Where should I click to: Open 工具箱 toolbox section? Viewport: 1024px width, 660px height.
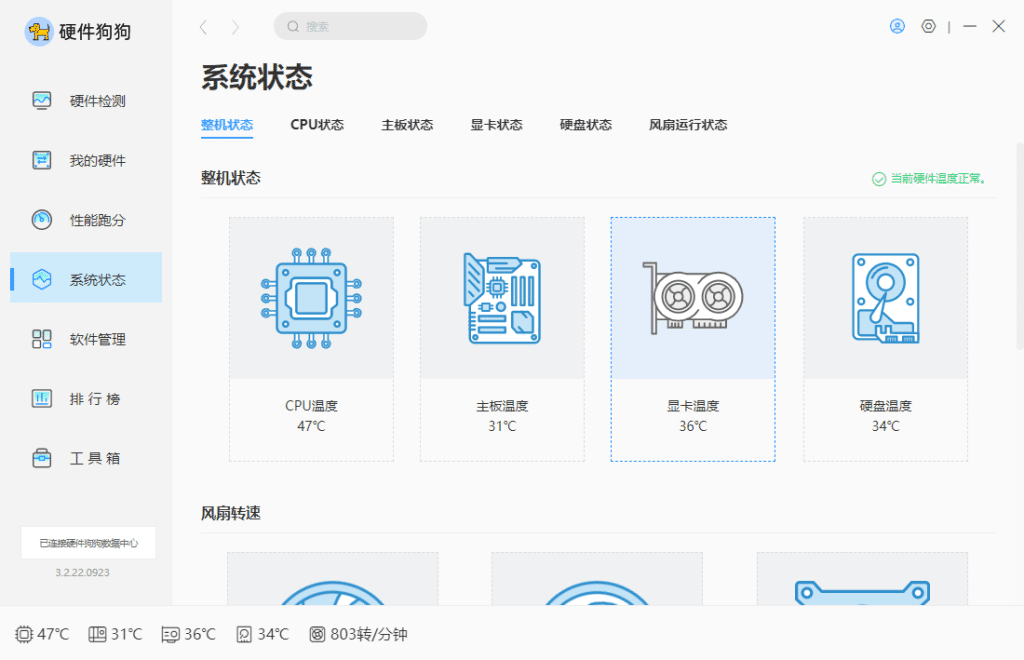(86, 458)
